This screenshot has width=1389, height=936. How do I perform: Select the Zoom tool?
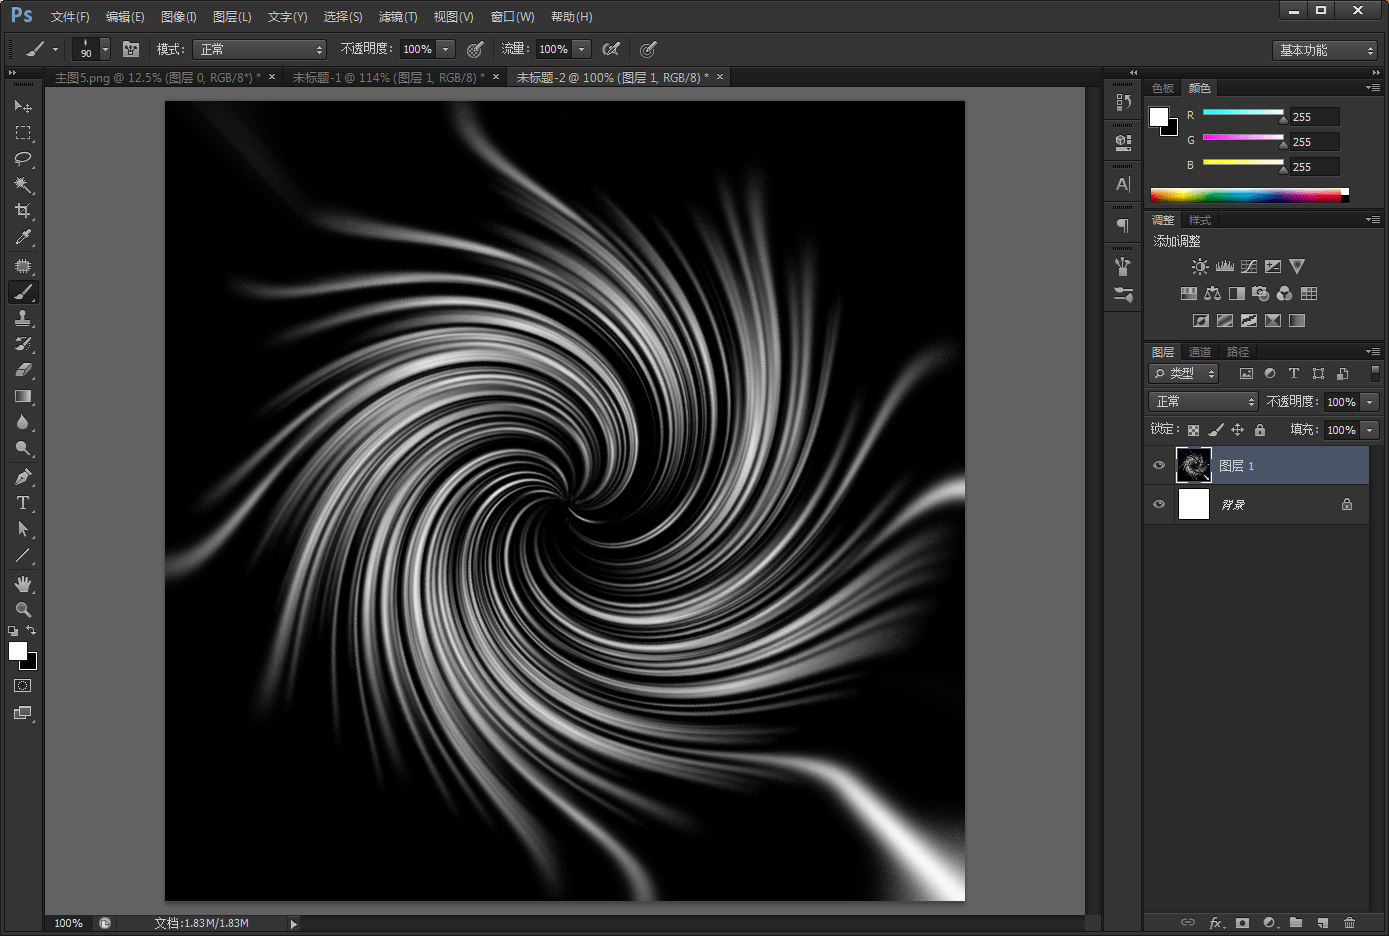click(22, 610)
